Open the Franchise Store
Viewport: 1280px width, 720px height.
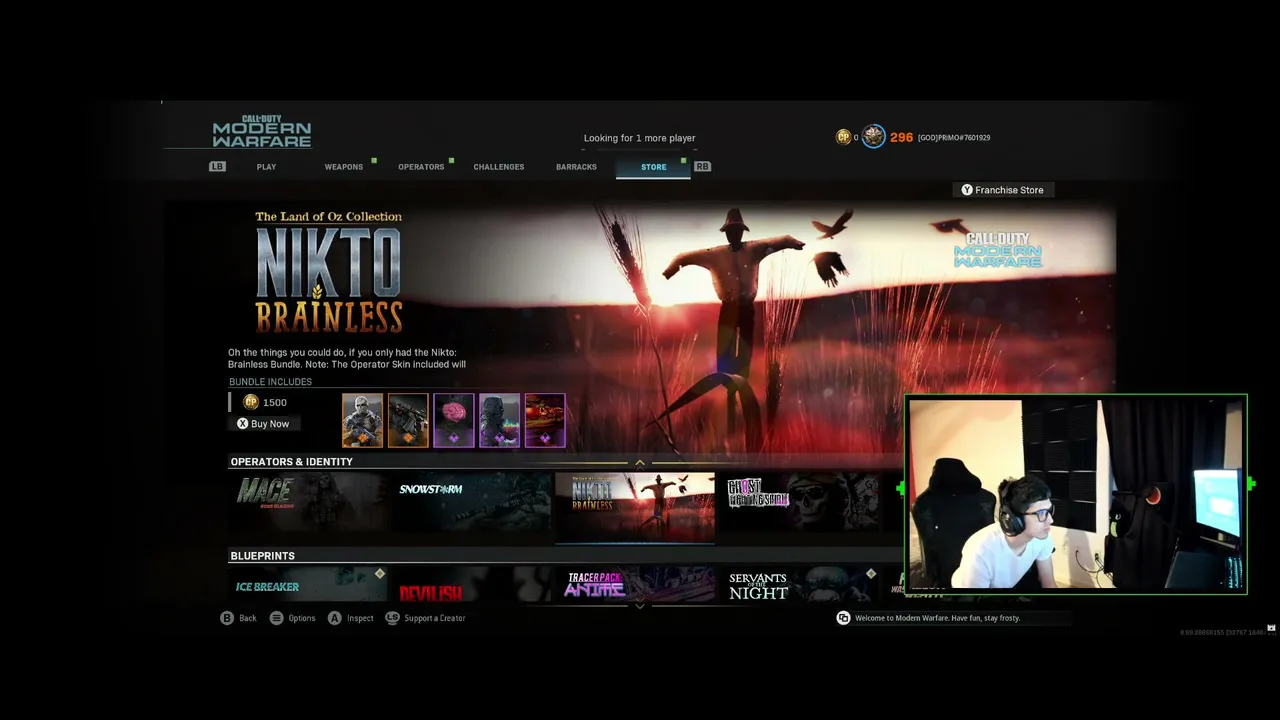[1002, 190]
